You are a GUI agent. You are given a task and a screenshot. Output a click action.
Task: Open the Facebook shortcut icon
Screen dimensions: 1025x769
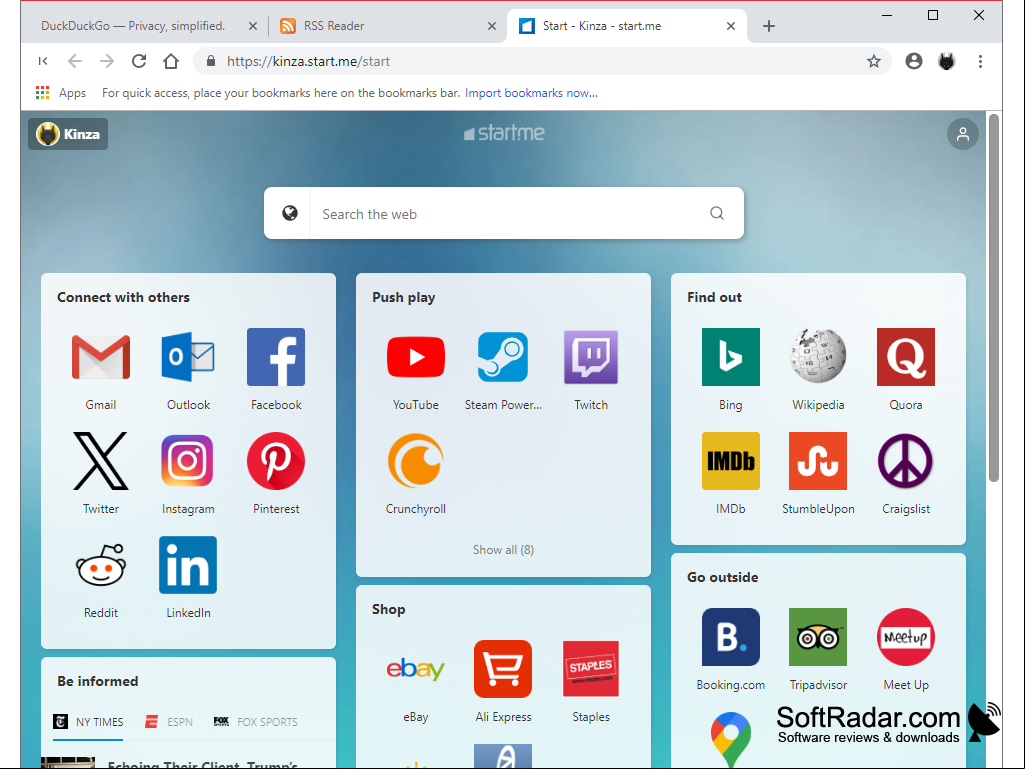click(x=276, y=357)
